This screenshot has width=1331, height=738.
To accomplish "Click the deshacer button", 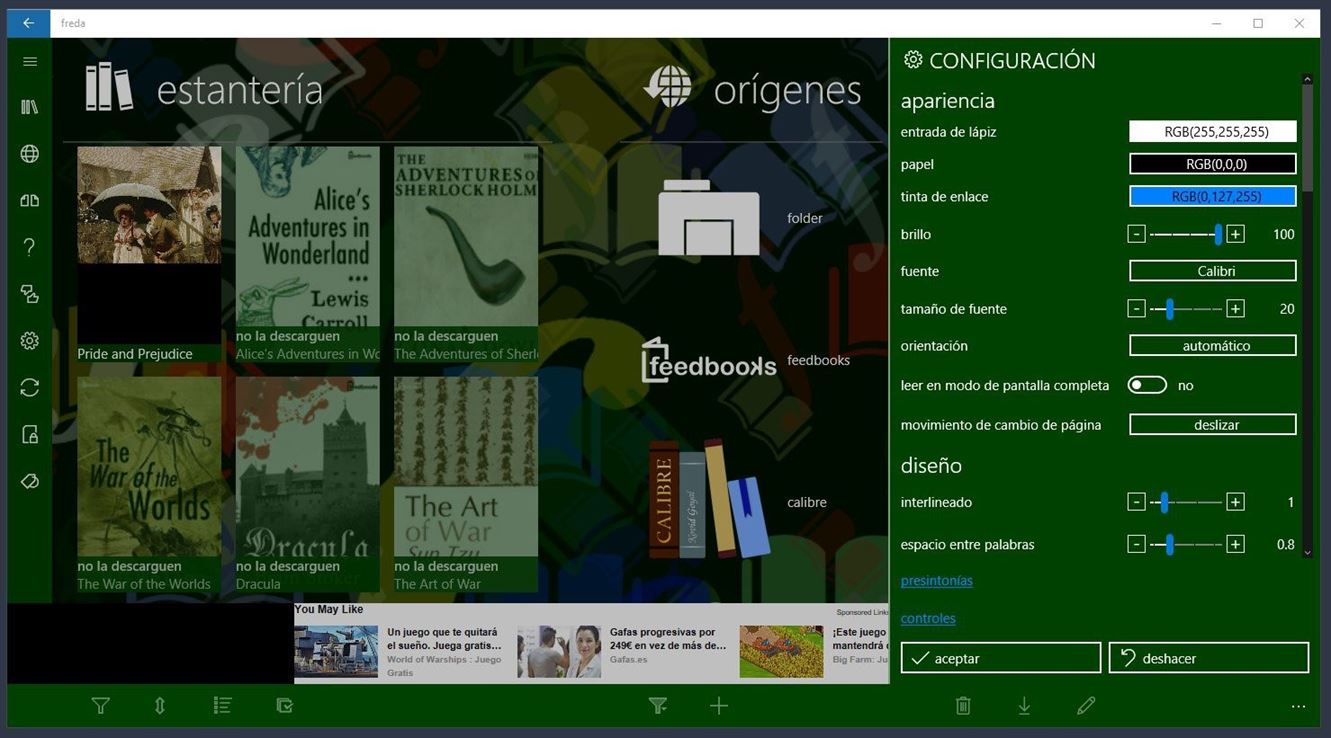I will pos(1209,658).
